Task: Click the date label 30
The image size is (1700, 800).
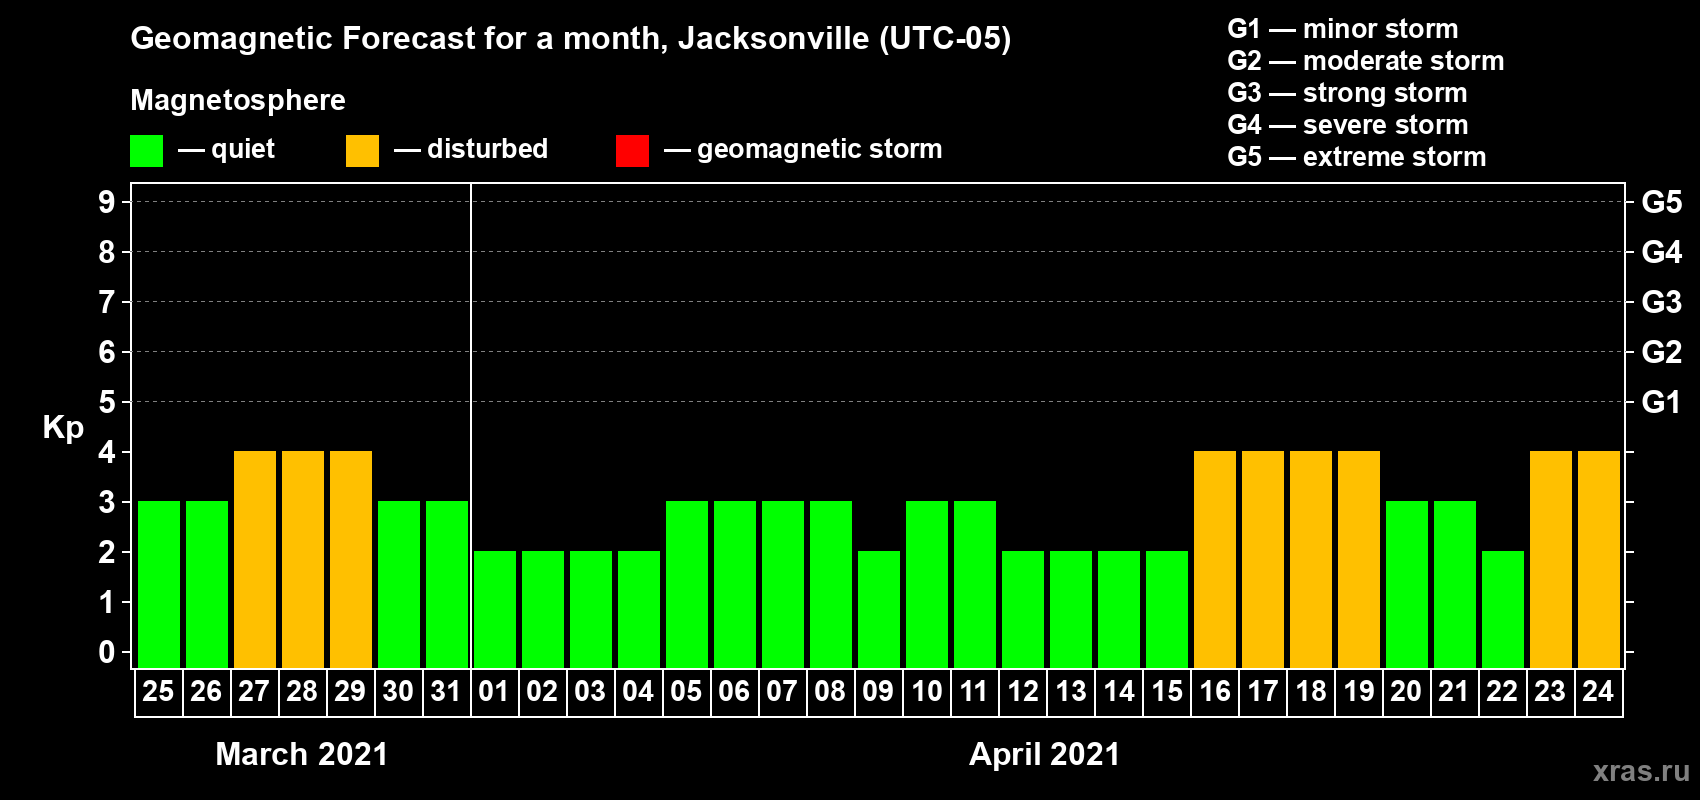Action: tap(398, 691)
